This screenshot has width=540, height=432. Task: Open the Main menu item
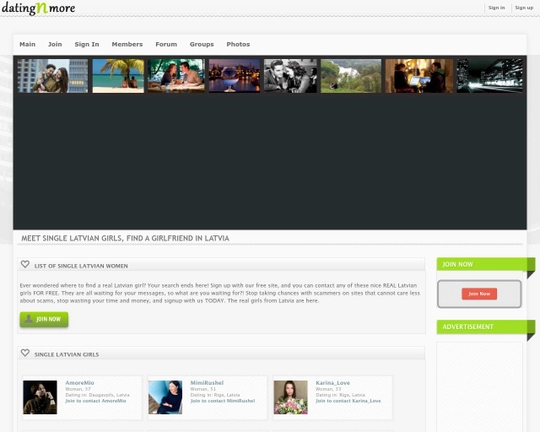pyautogui.click(x=28, y=44)
